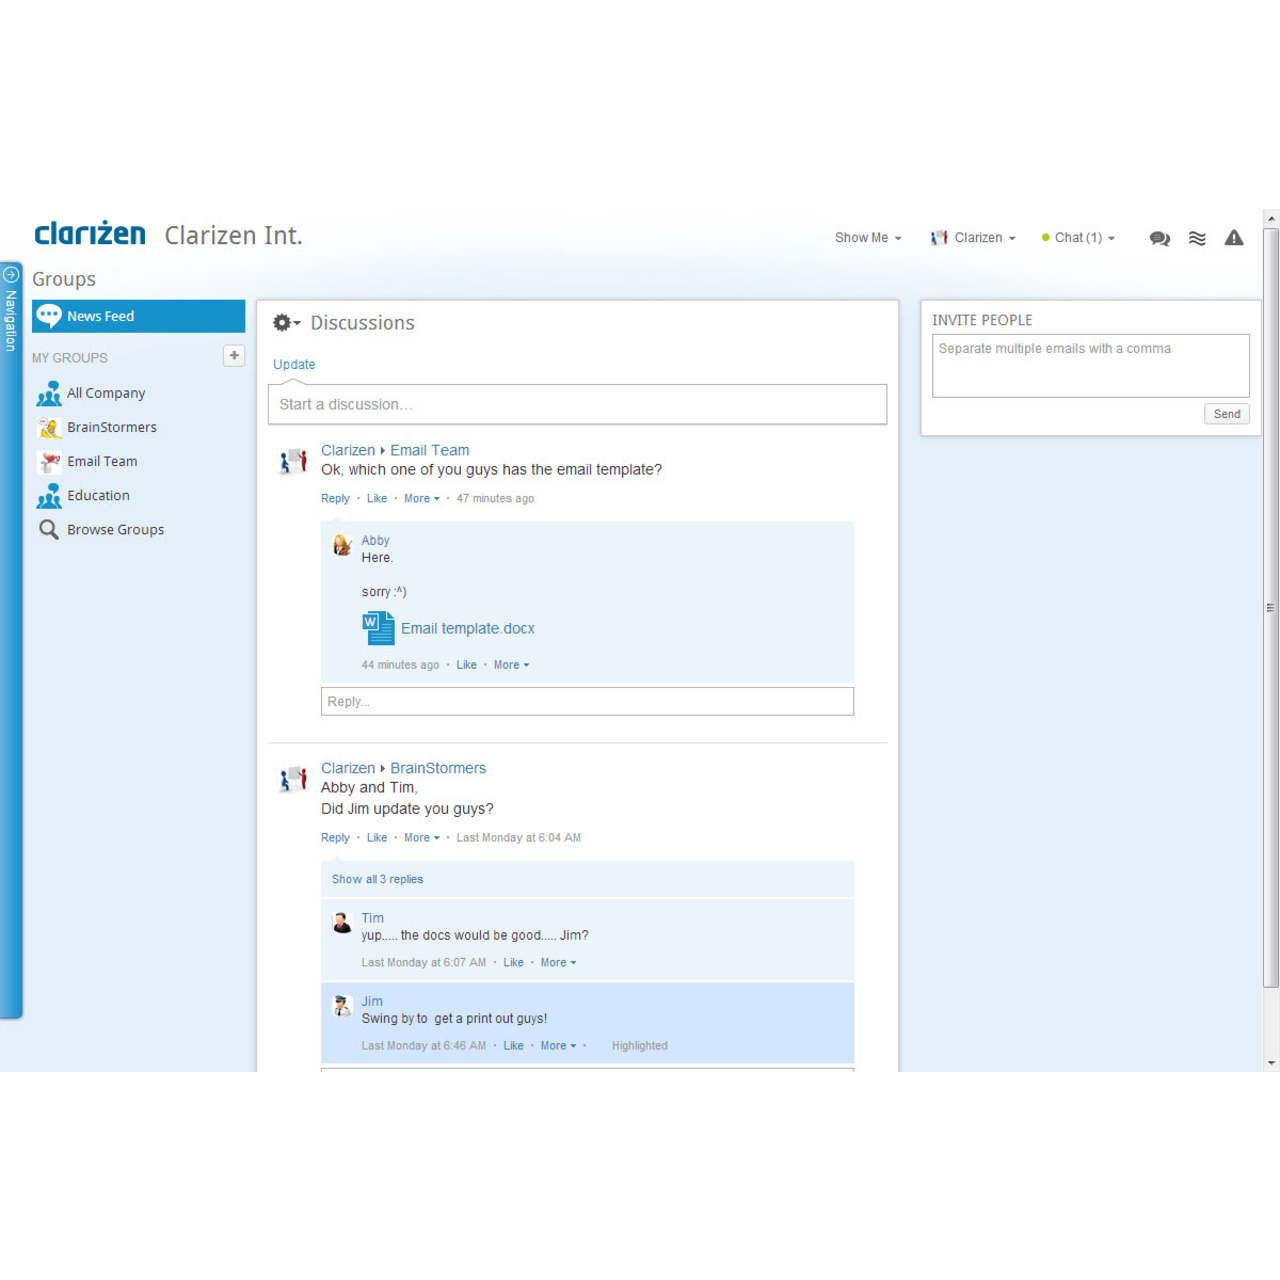
Task: Open the discussions chat bubbles icon
Action: pos(1159,238)
